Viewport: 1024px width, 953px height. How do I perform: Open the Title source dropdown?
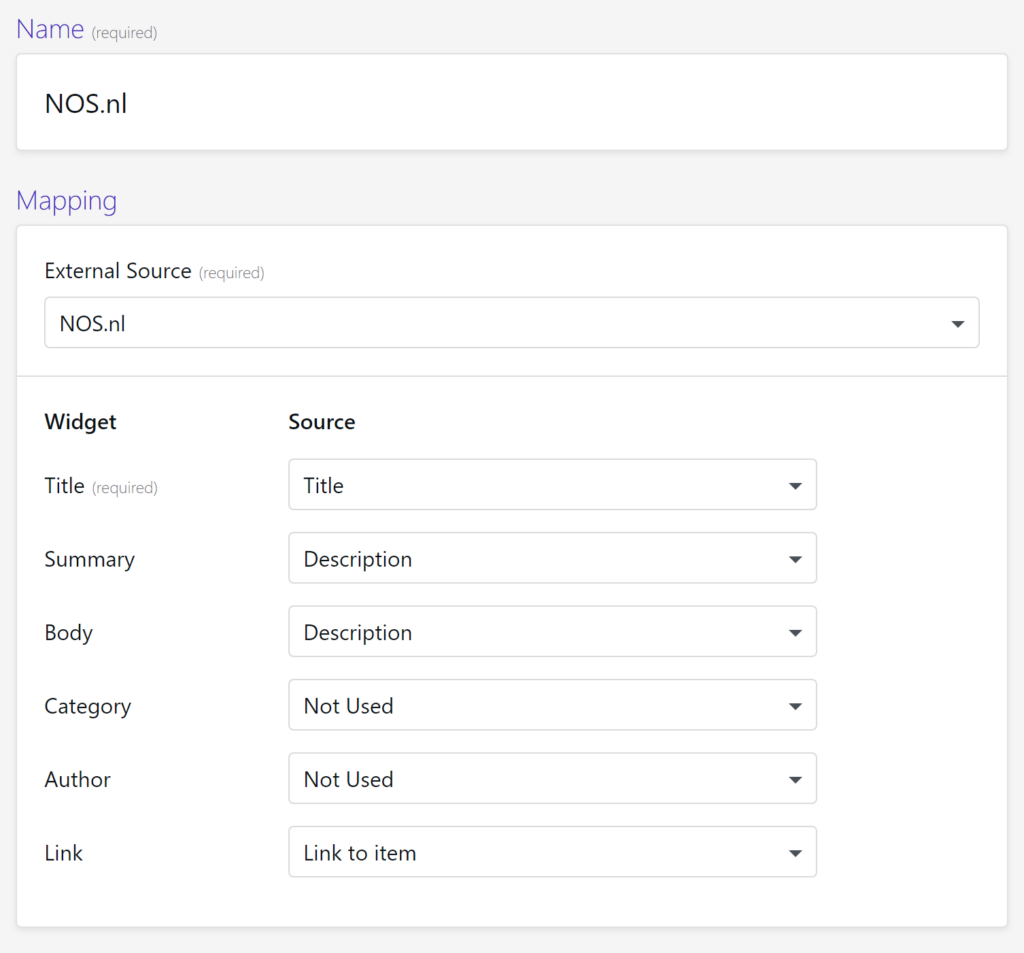[x=552, y=485]
